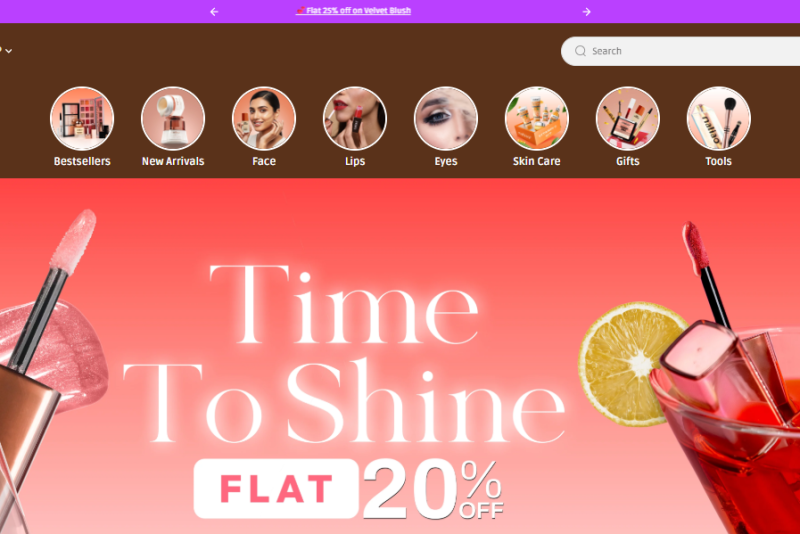The width and height of the screenshot is (800, 534).
Task: Choose the Skin Care category icon
Action: pyautogui.click(x=537, y=118)
